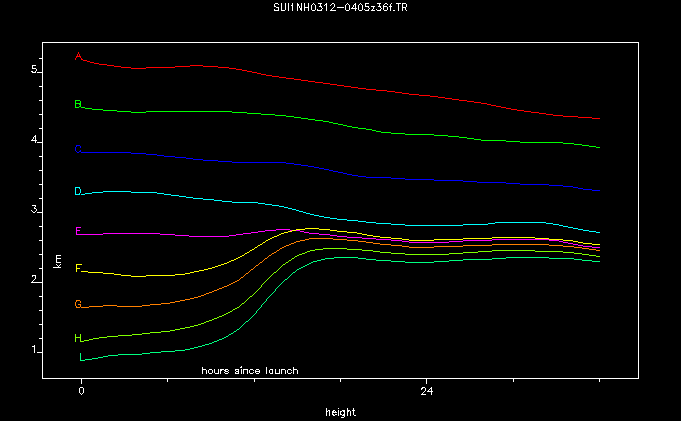This screenshot has width=681, height=421.
Task: Click the y-axis tick label 4
Action: [x=33, y=140]
